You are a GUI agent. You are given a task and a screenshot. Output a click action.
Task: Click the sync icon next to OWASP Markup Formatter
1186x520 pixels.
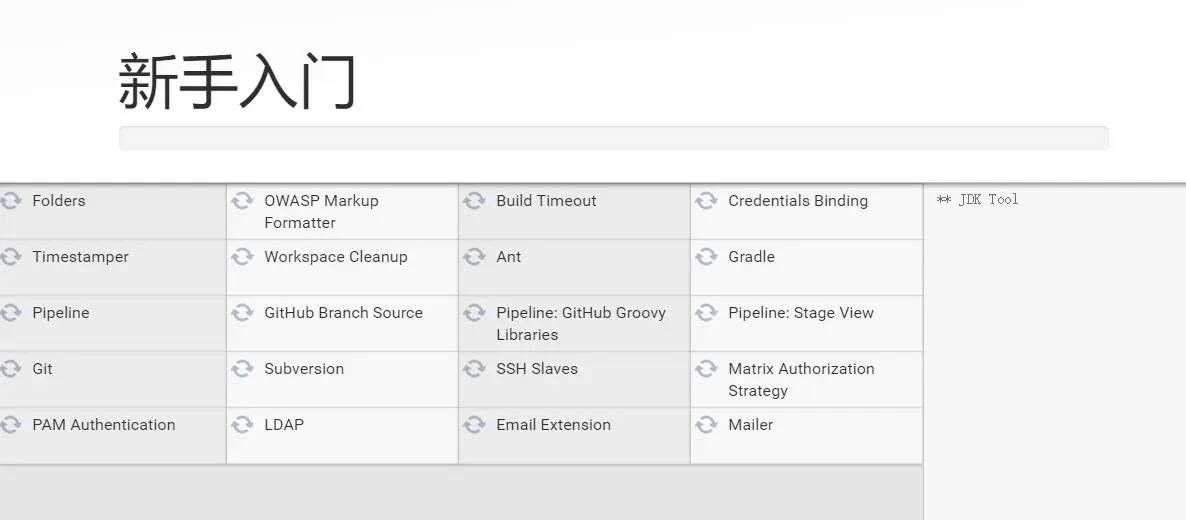(x=242, y=201)
